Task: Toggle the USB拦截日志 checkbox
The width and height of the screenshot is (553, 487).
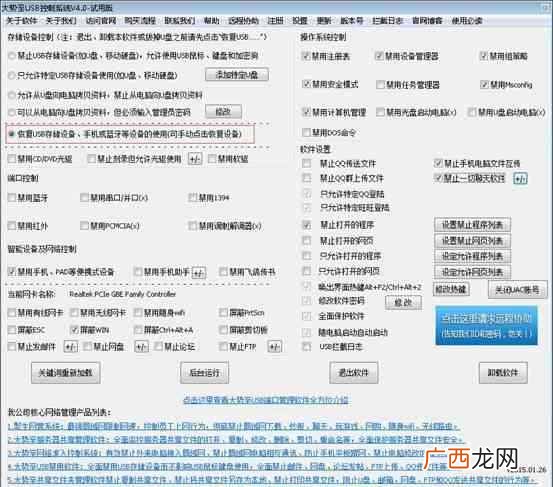Action: 307,347
